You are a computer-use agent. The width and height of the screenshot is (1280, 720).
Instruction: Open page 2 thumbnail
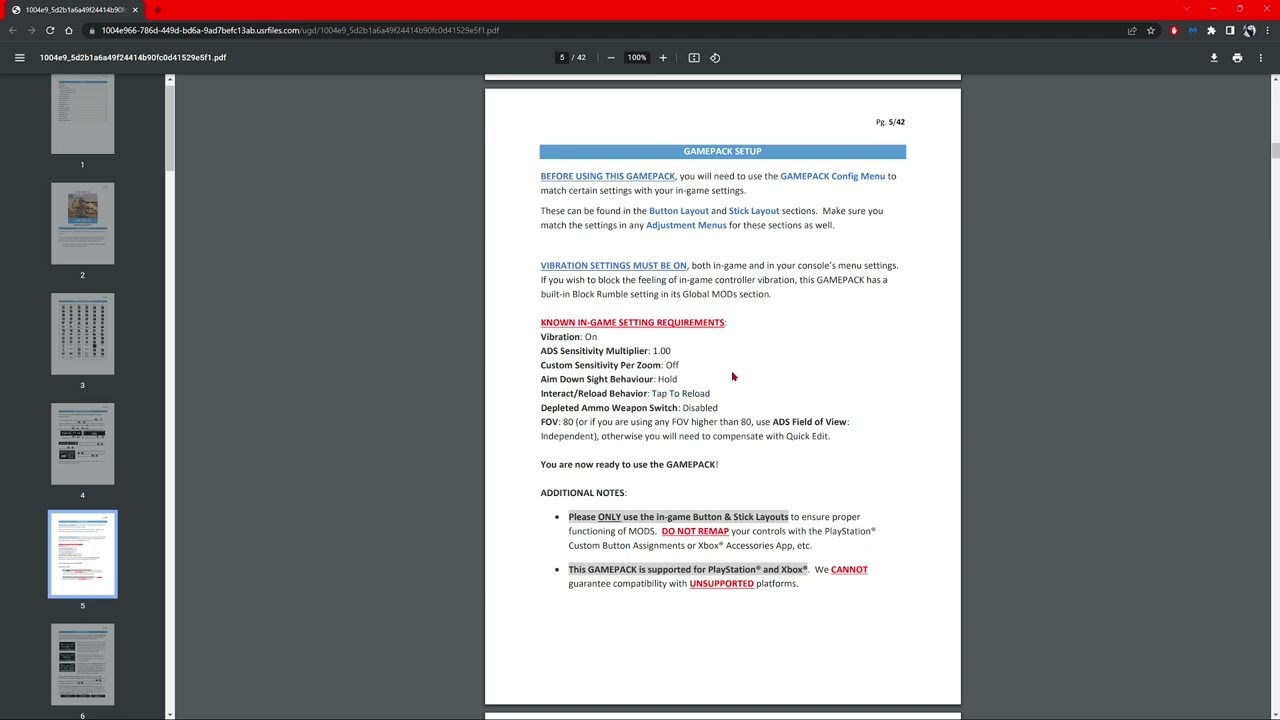coord(83,224)
